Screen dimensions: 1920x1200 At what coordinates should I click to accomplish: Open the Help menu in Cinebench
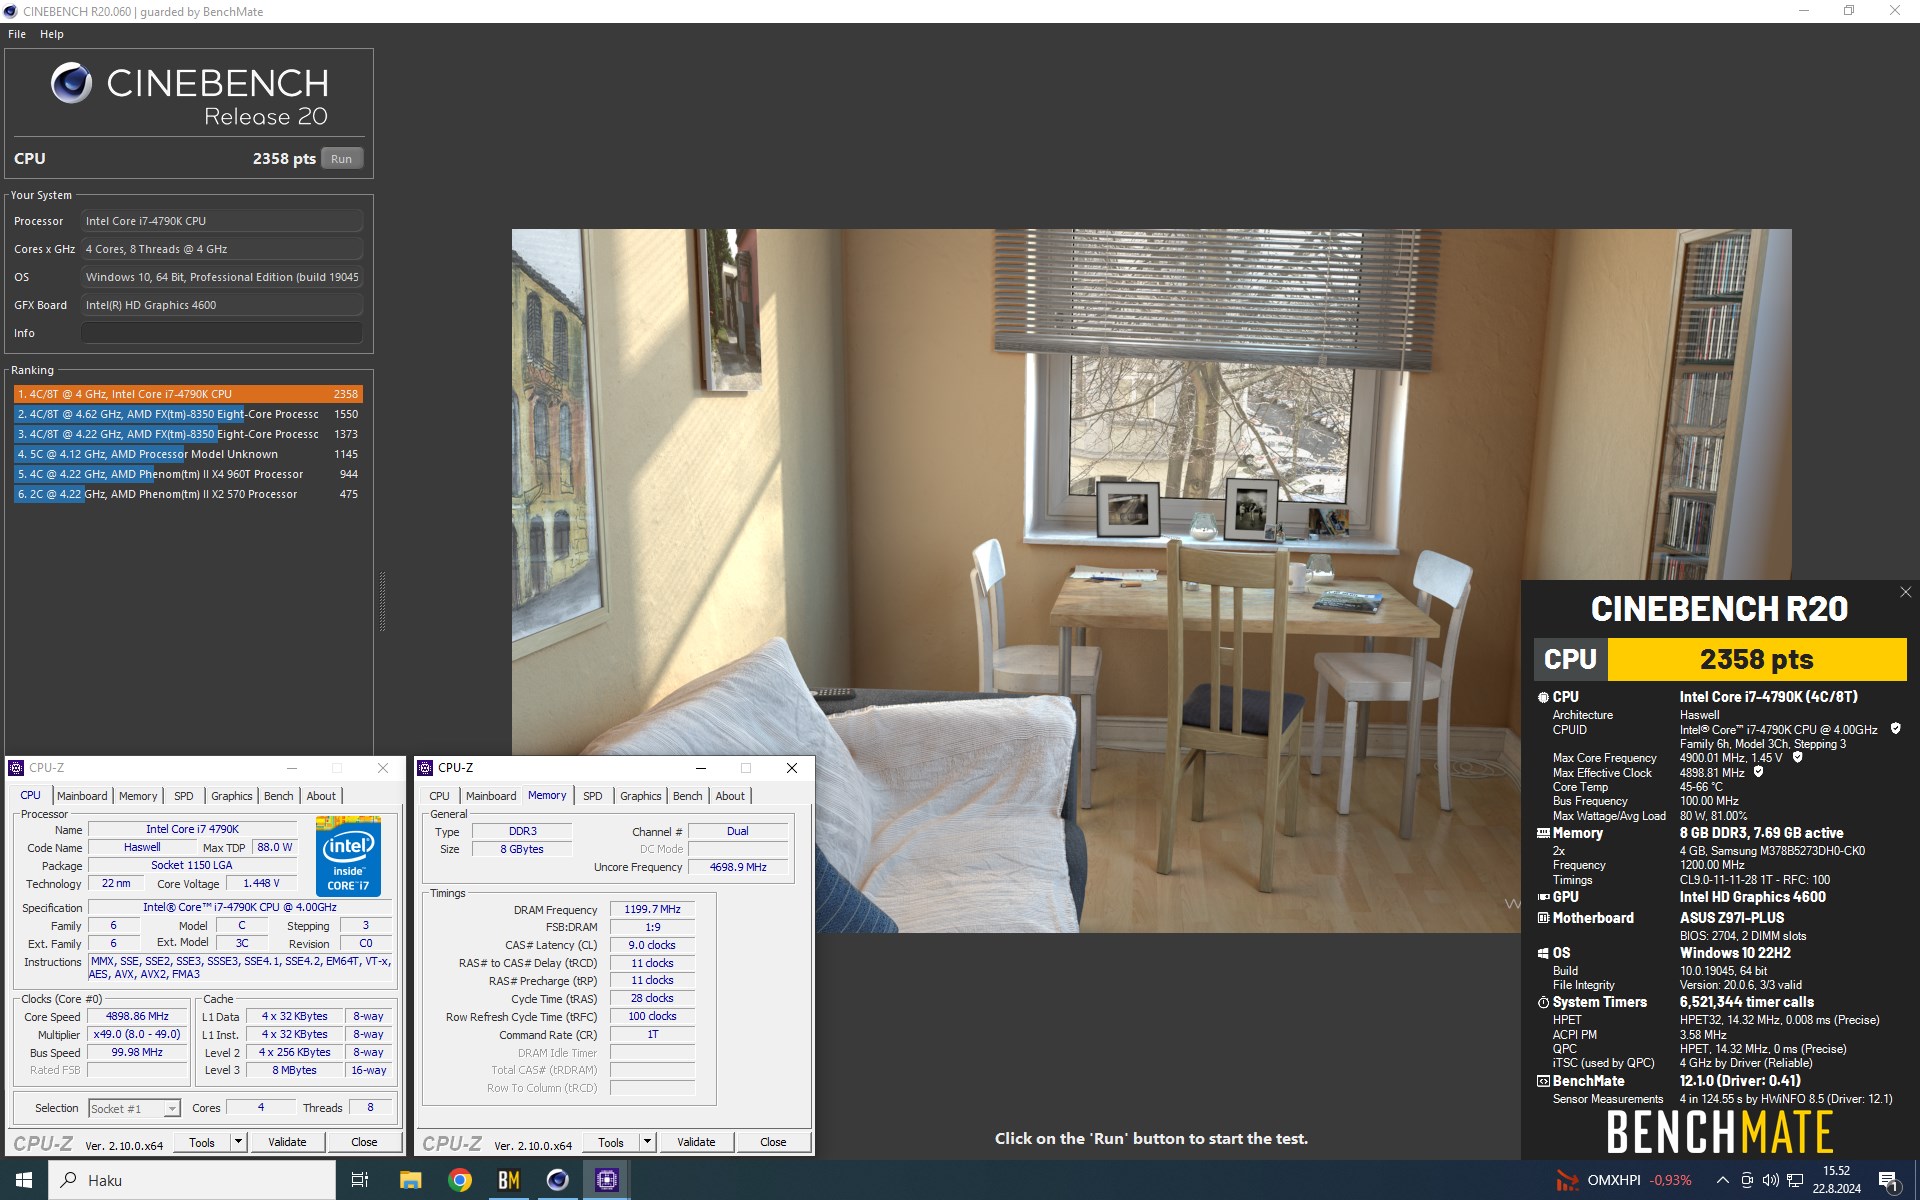(52, 34)
